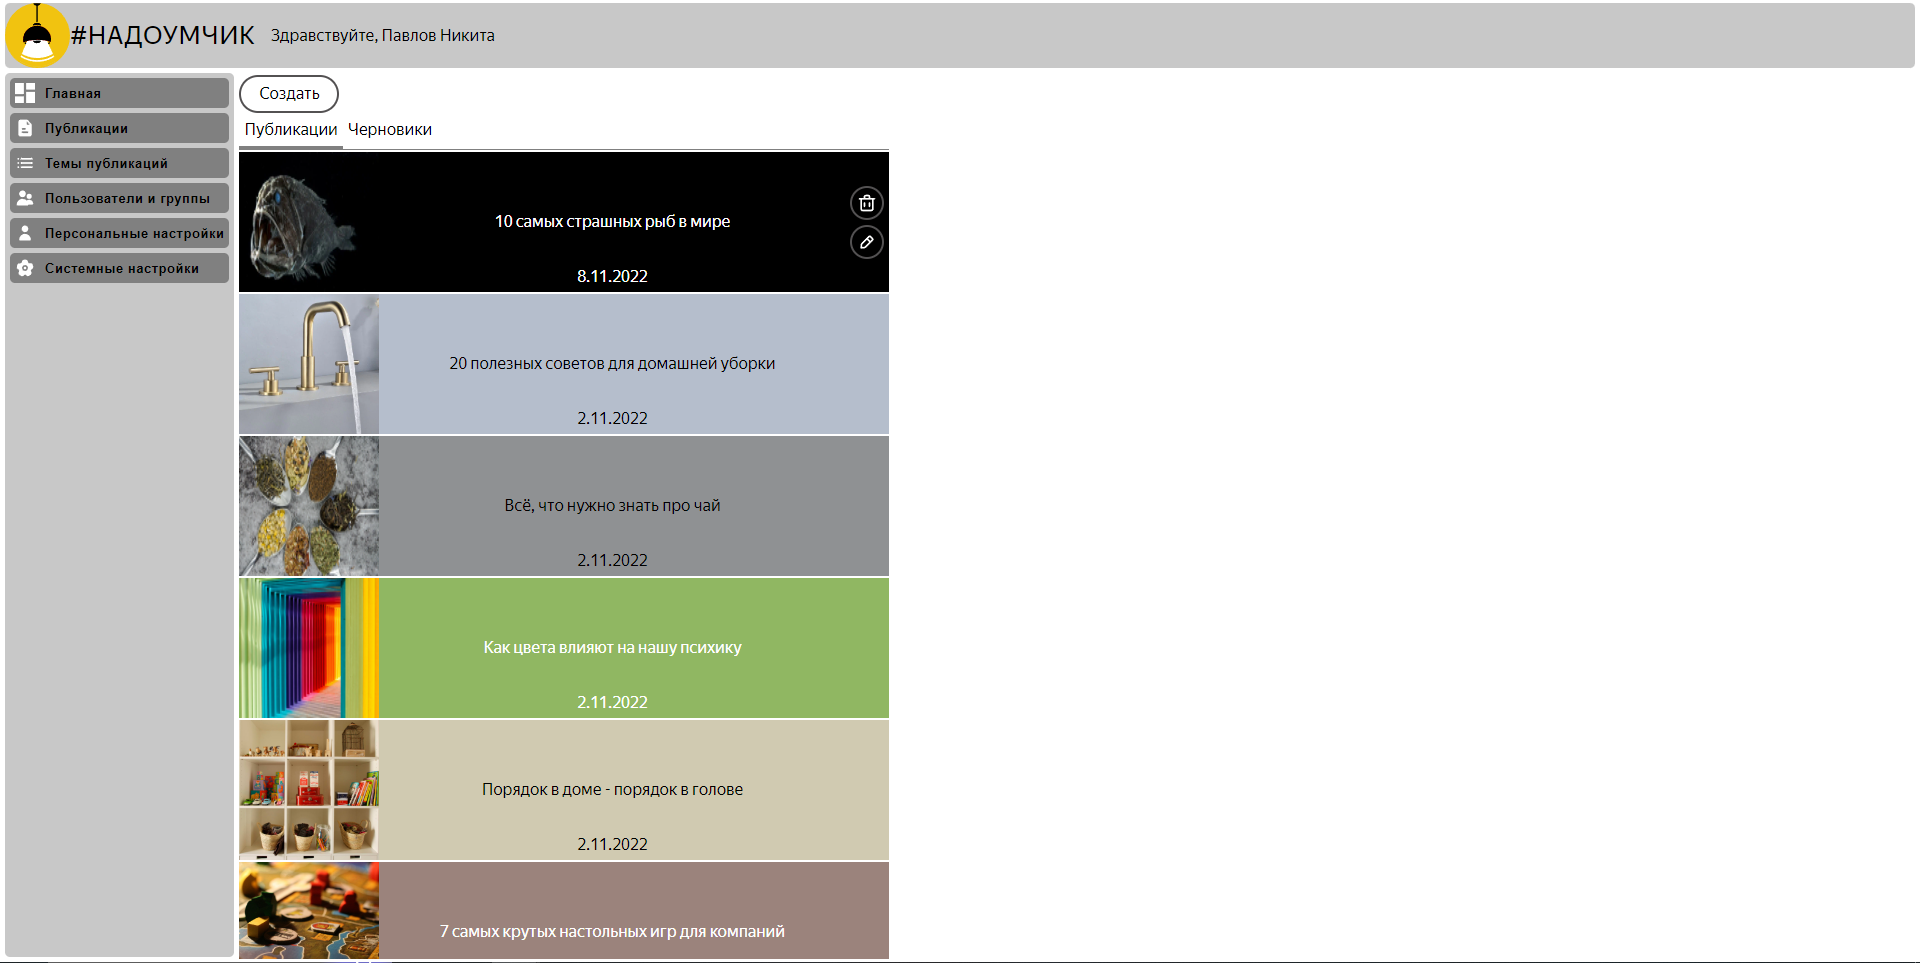Viewport: 1920px width, 963px height.
Task: Click the date on the home order card
Action: 612,844
